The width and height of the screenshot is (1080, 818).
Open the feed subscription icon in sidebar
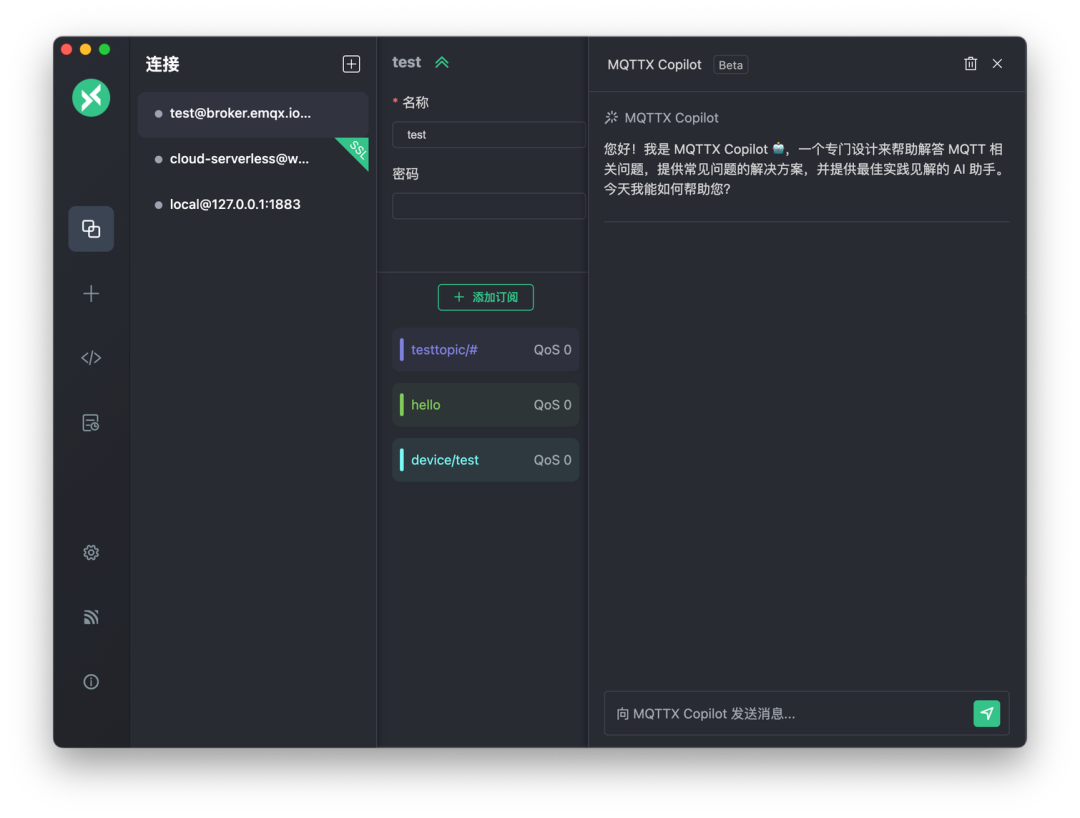coord(91,617)
